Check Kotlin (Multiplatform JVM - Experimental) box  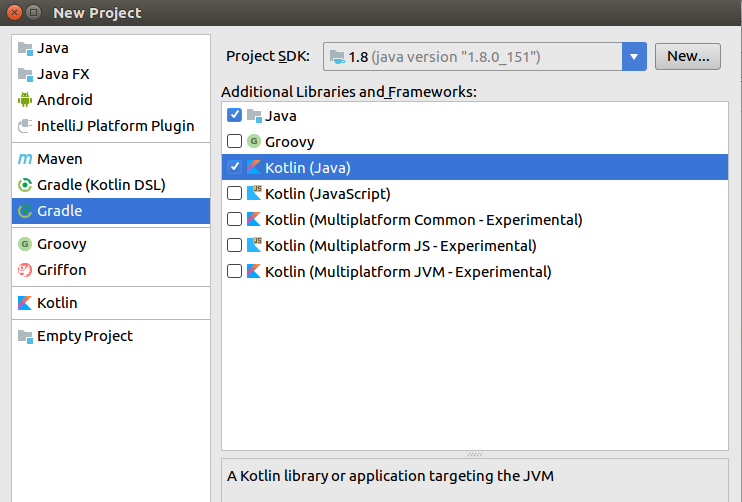tap(234, 271)
